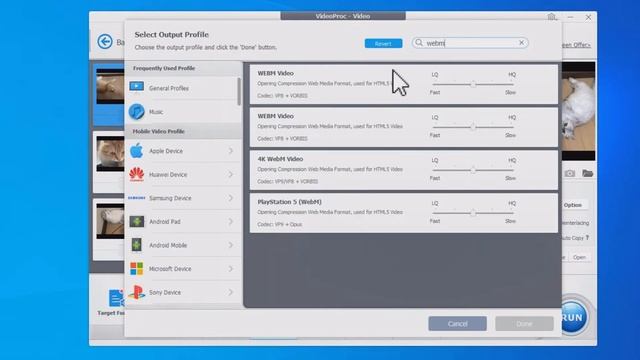Screen dimensions: 640x360
Task: Adjust first WEBM Video quality slider
Action: click(x=473, y=84)
